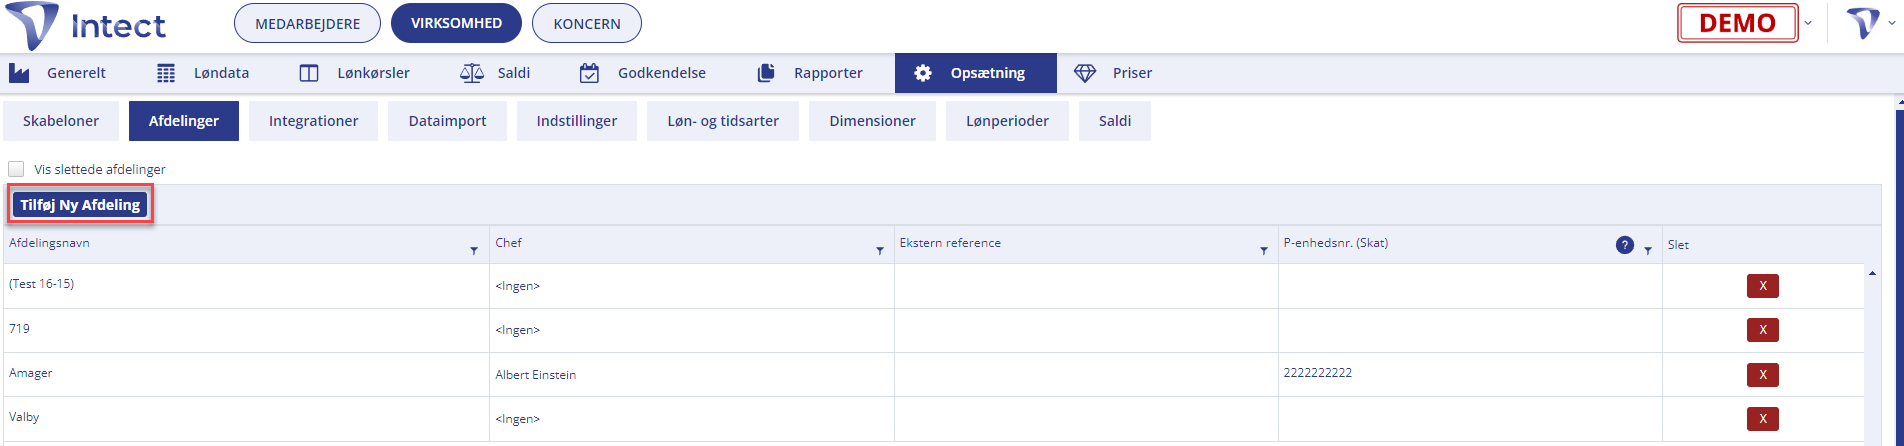Click the table scrollbar up arrow

click(1872, 273)
